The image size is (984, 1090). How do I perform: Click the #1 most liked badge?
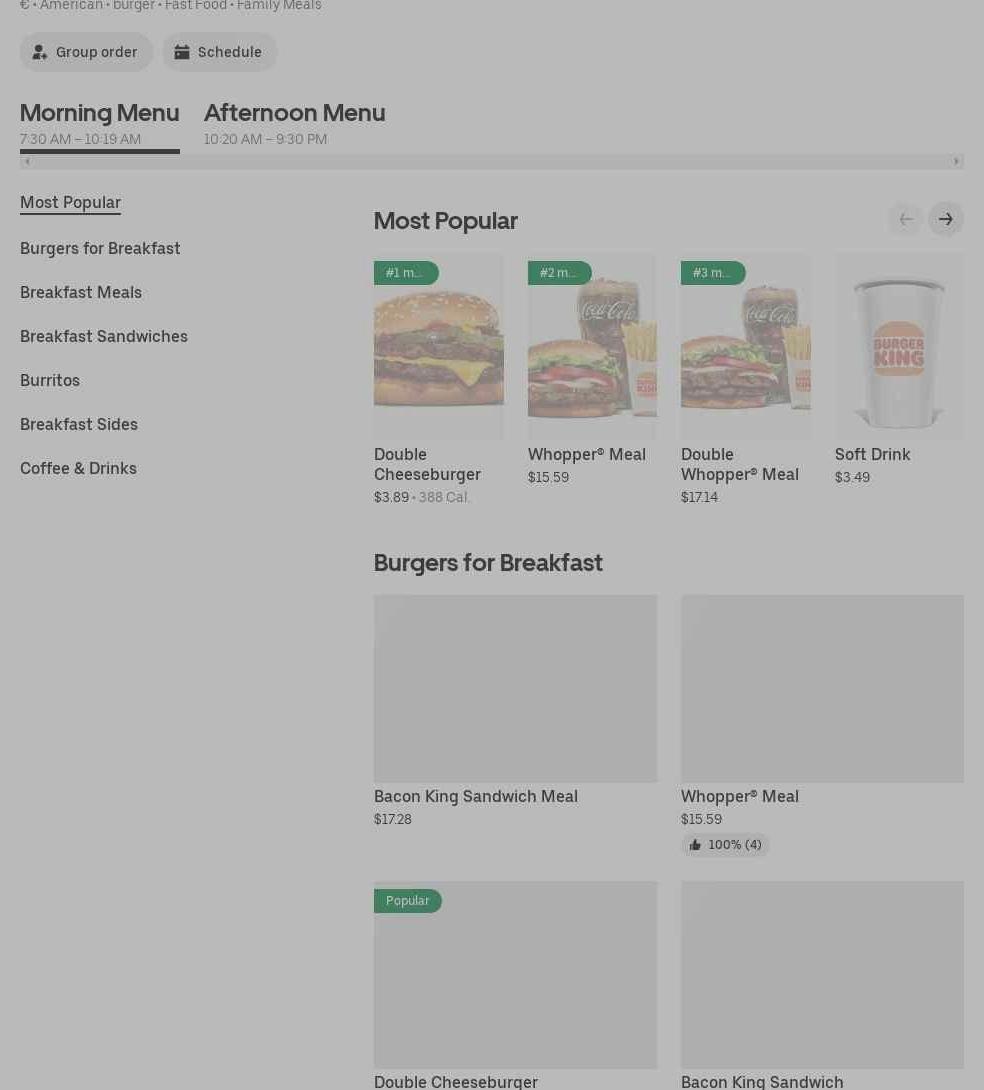[x=405, y=273]
